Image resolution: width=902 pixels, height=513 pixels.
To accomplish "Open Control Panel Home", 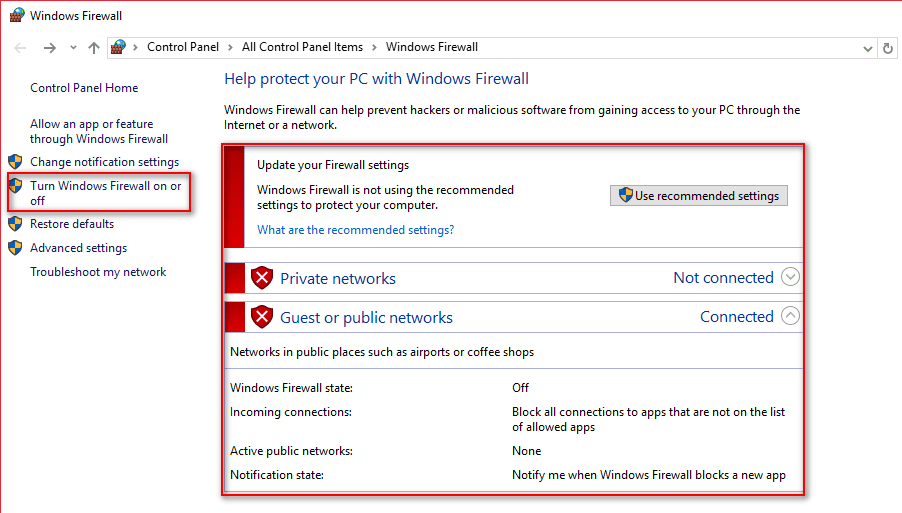I will click(x=84, y=88).
